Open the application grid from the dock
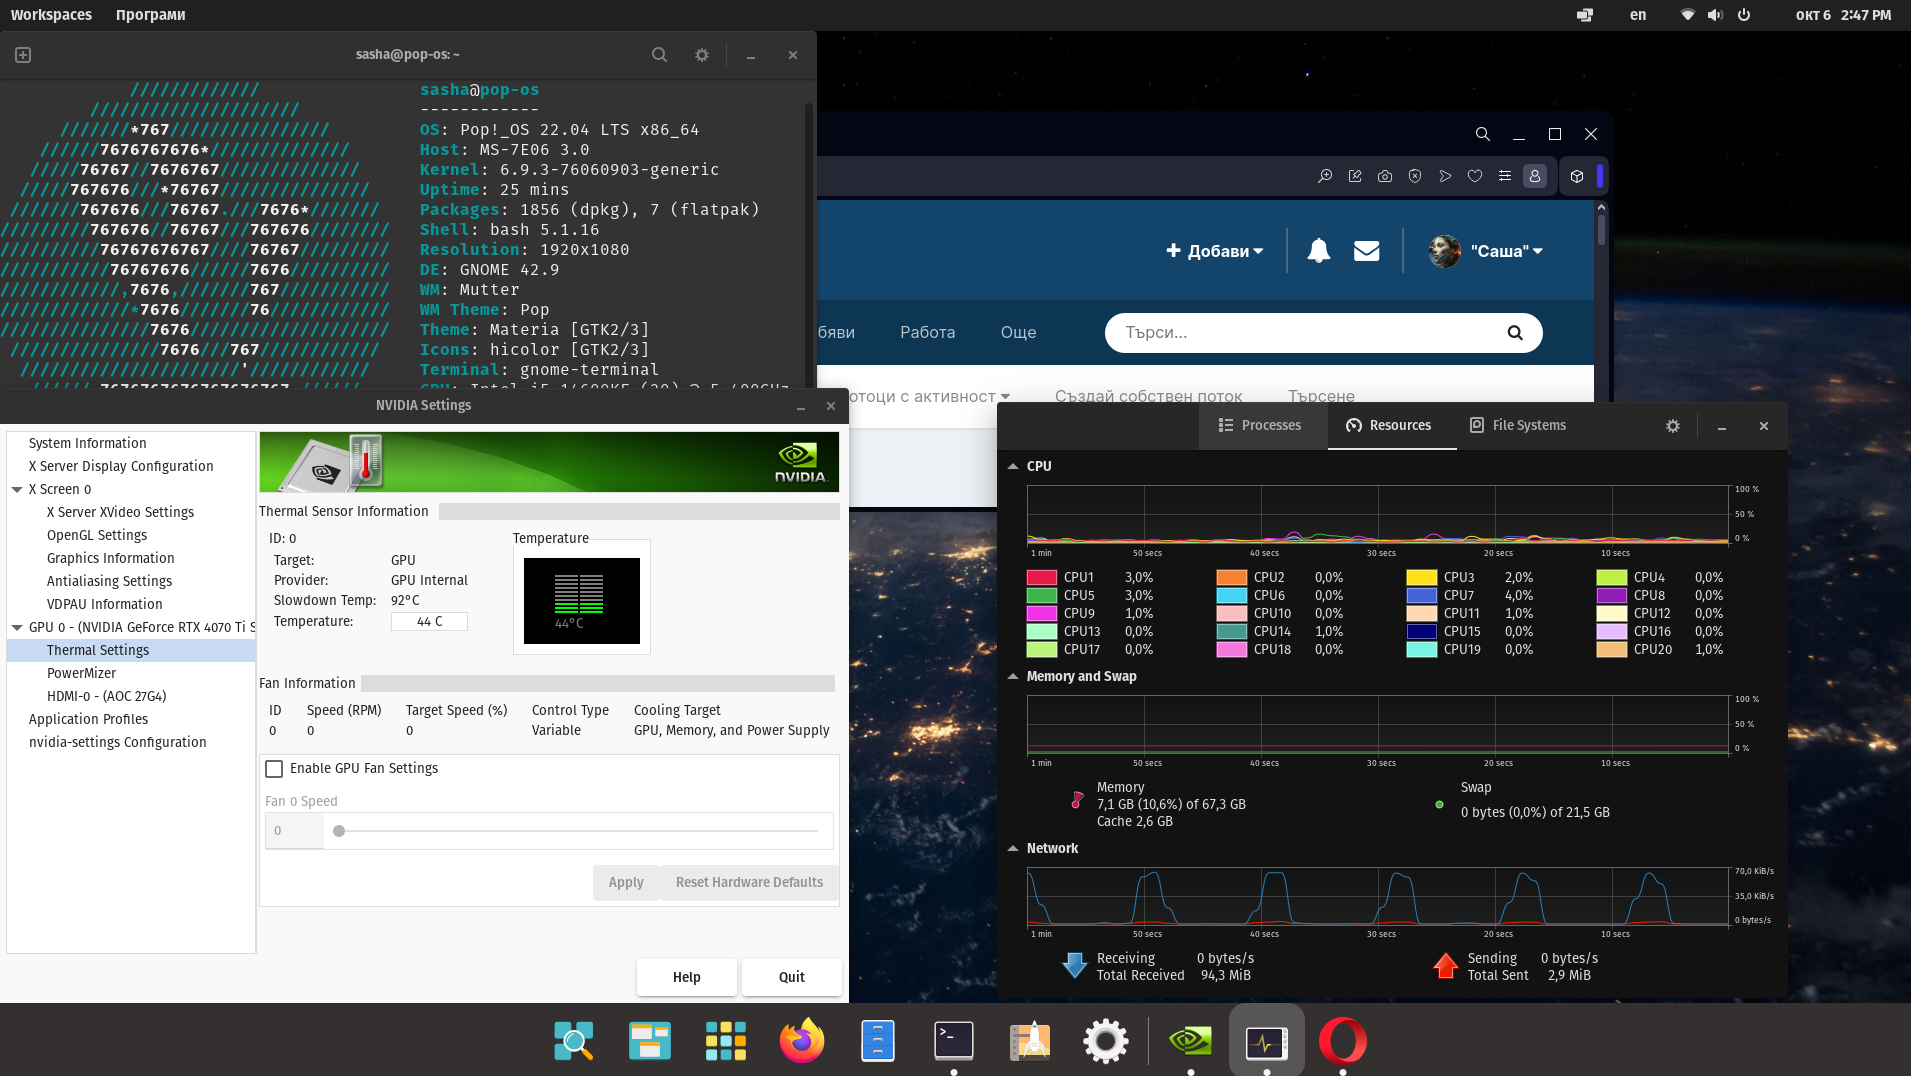Screen dimensions: 1911x1076 pos(726,1041)
